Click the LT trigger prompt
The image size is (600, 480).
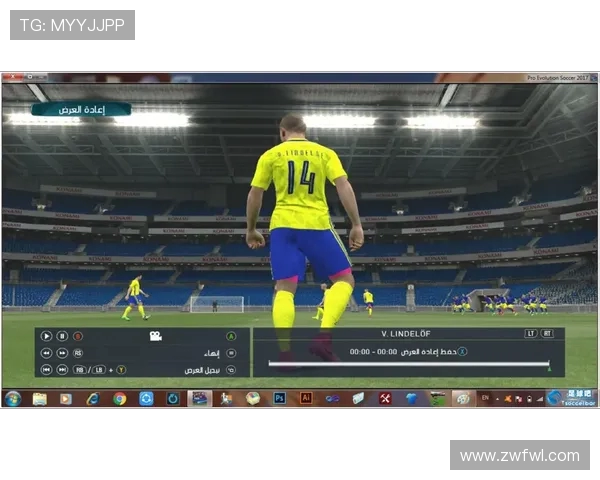pos(531,333)
